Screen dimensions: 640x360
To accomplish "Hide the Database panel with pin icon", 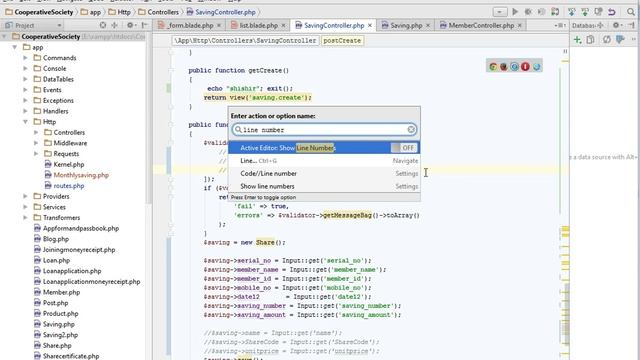I will (x=632, y=25).
